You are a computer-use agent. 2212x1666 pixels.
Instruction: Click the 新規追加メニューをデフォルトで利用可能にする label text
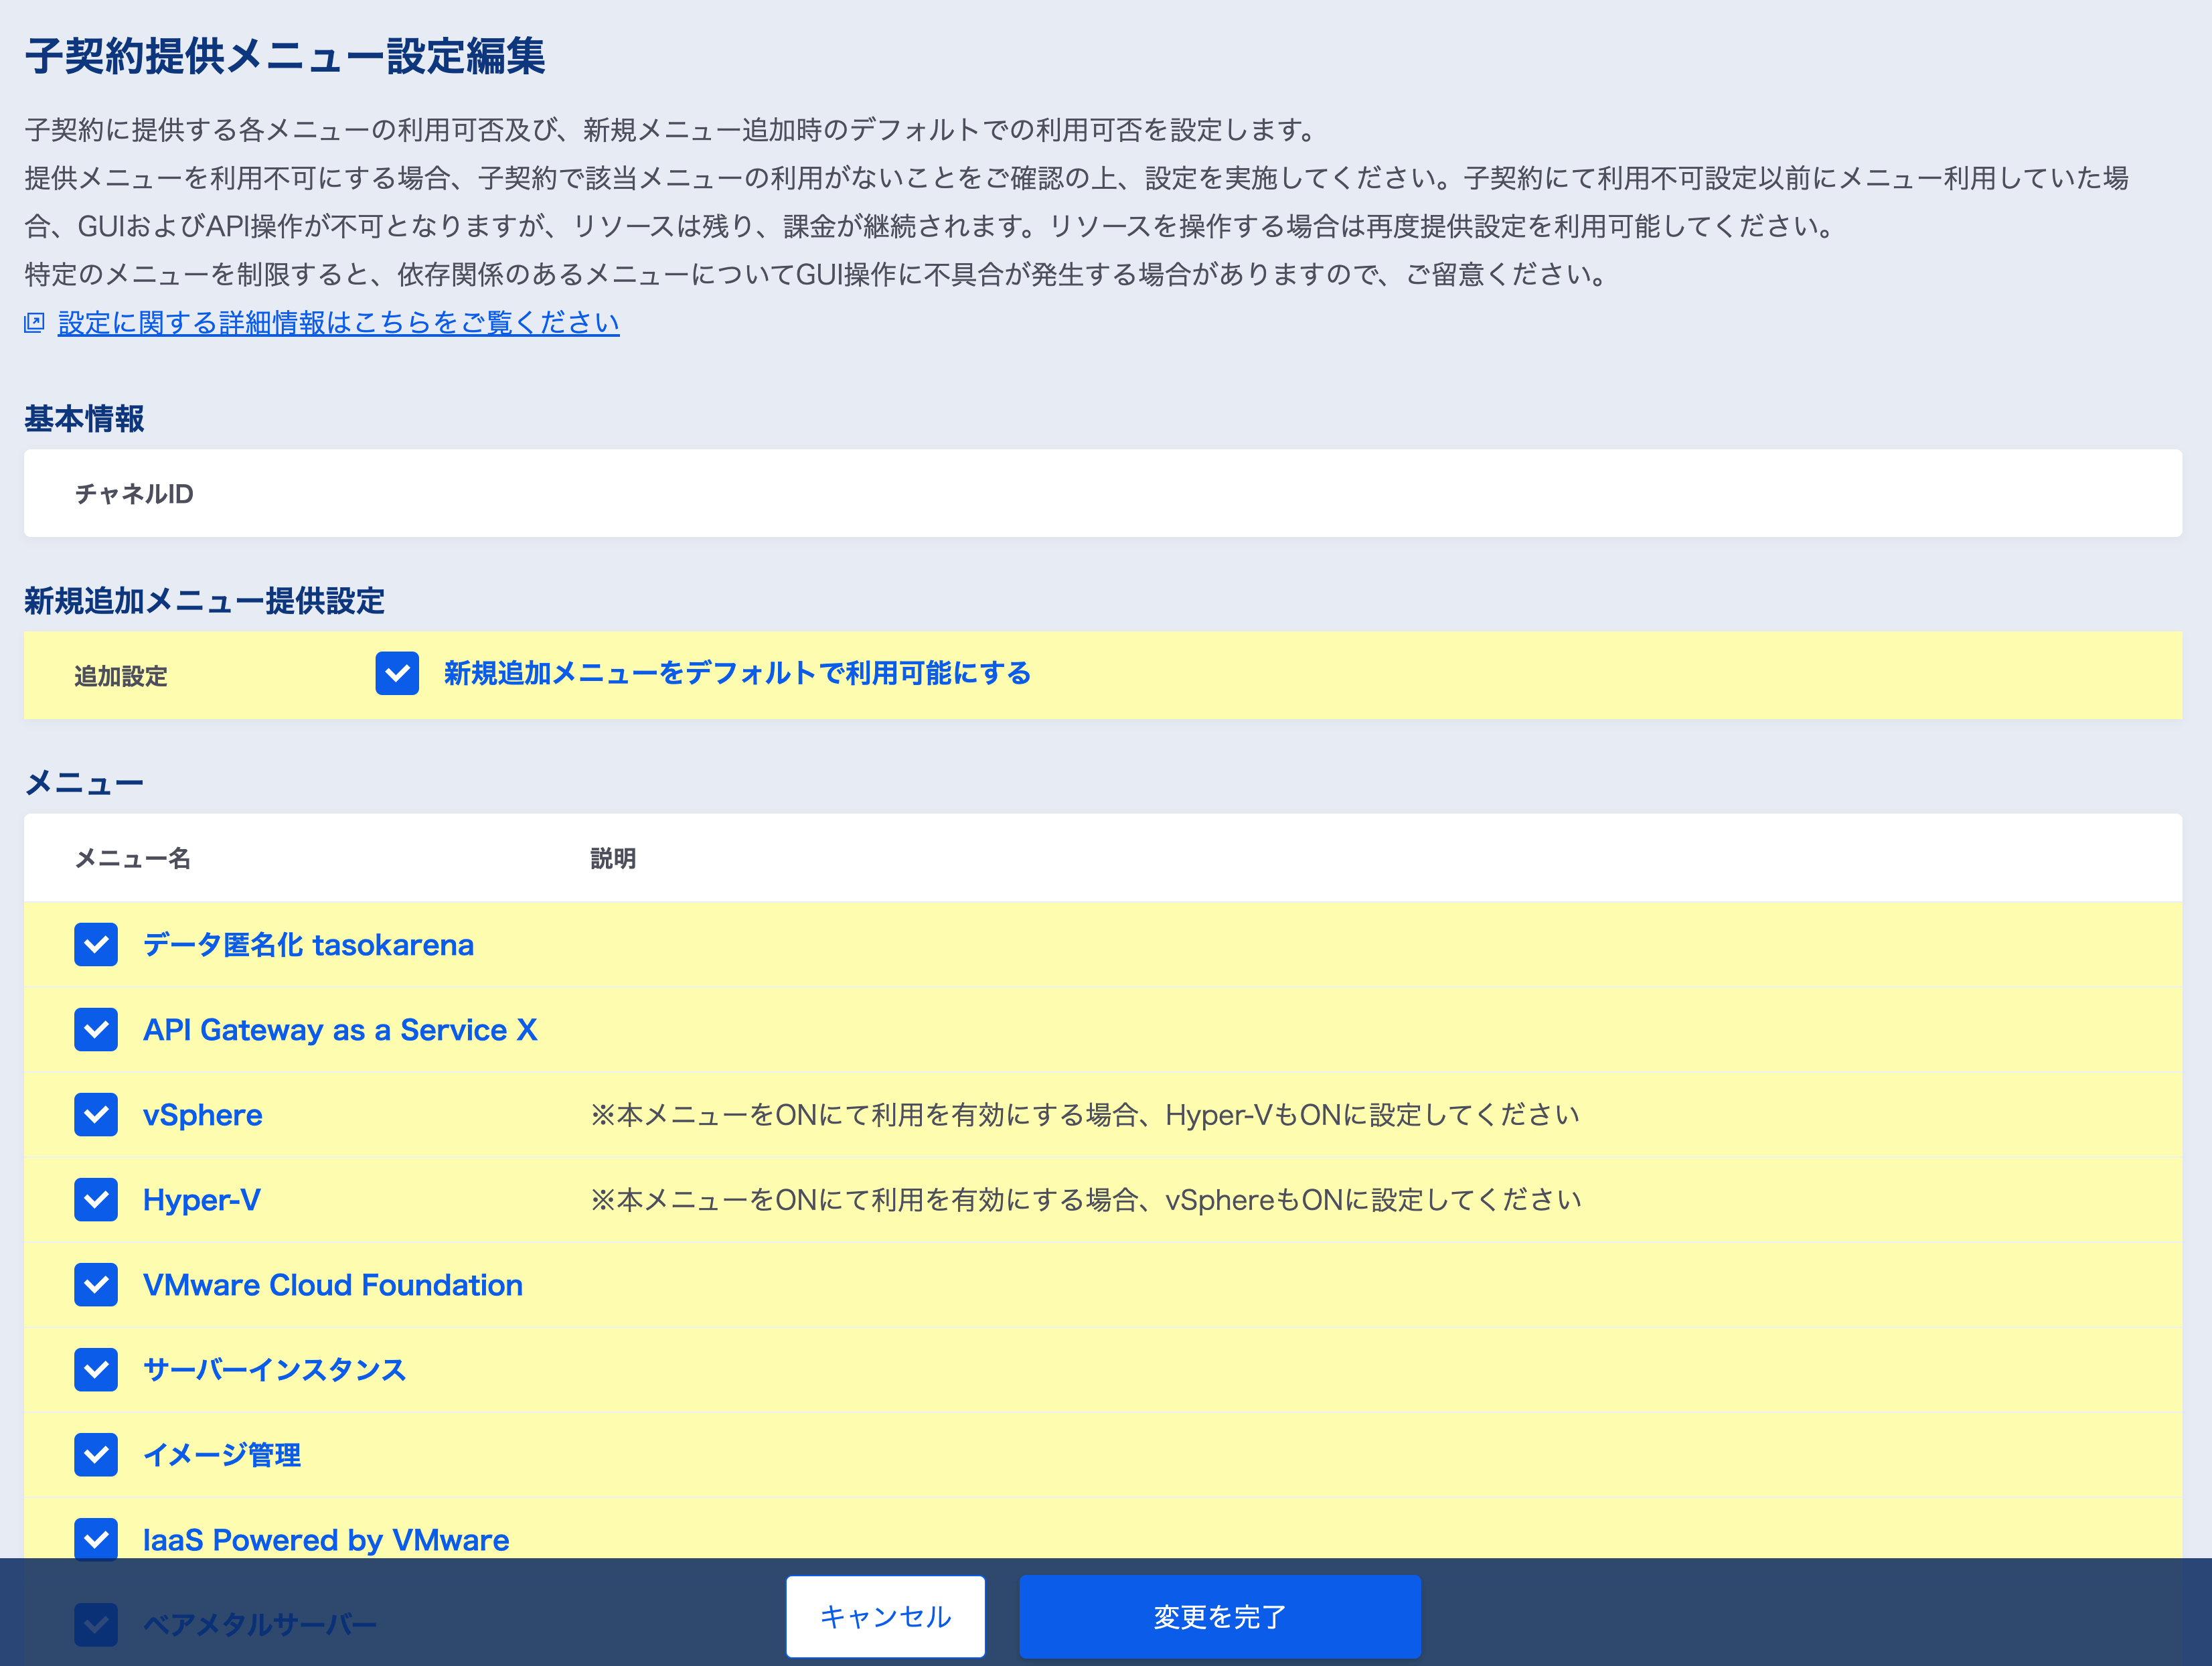737,673
